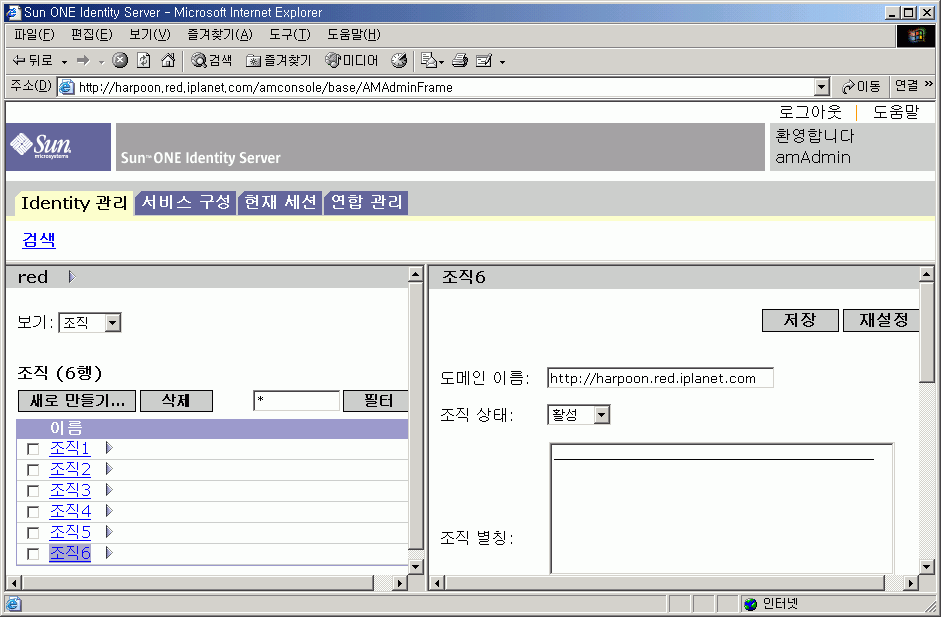Click the Refresh page toolbar icon
Screen dimensions: 941x617
(144, 60)
